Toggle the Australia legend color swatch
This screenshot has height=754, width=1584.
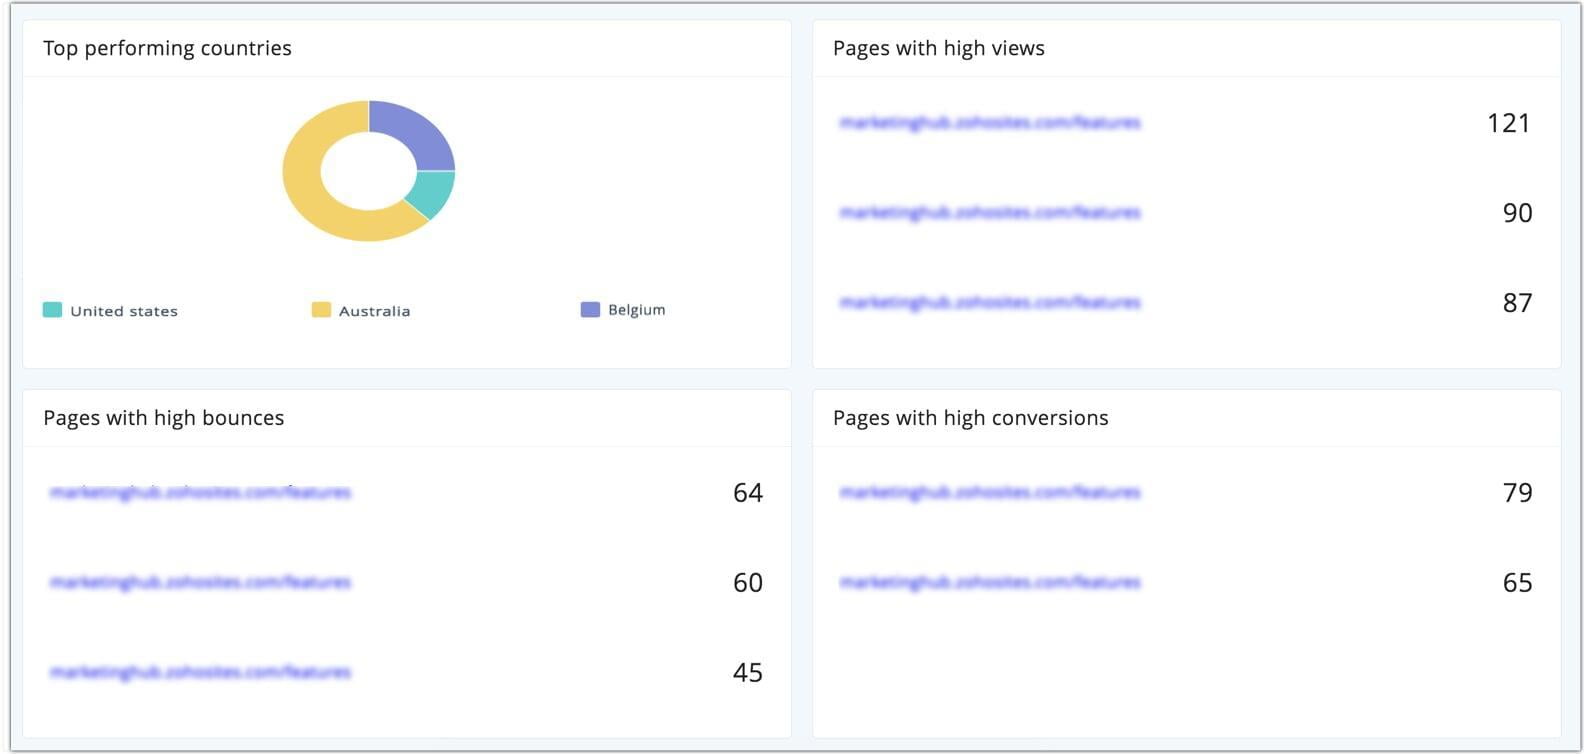(321, 310)
